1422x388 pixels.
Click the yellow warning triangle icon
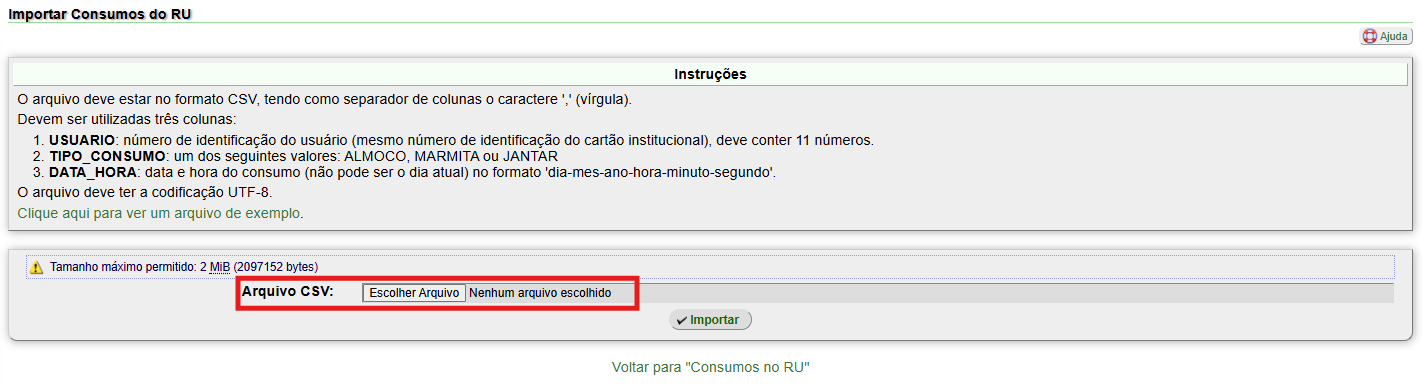point(36,267)
